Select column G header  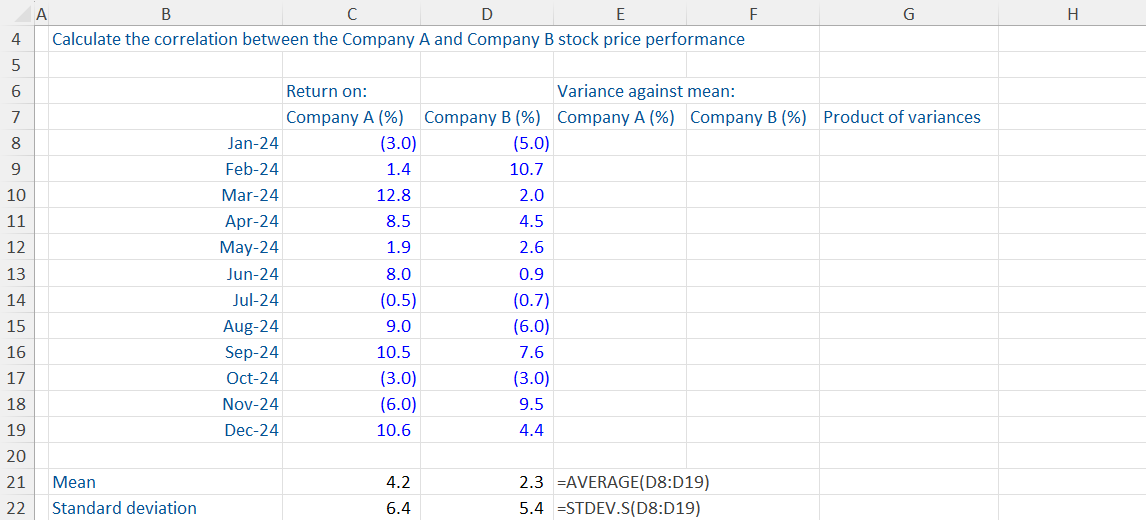(908, 13)
